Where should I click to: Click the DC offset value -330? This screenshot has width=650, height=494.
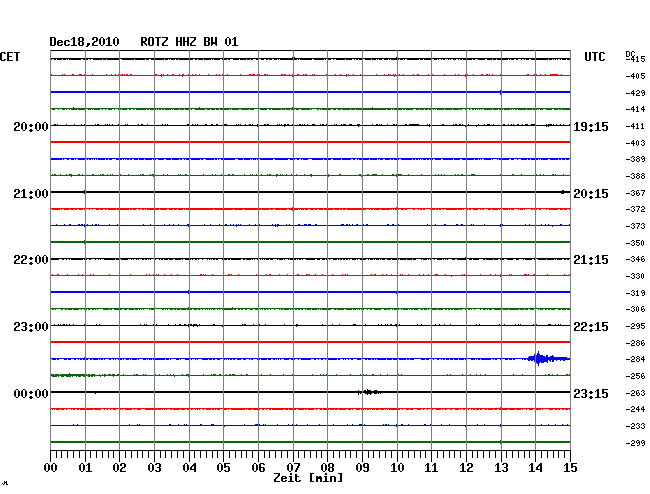click(635, 276)
